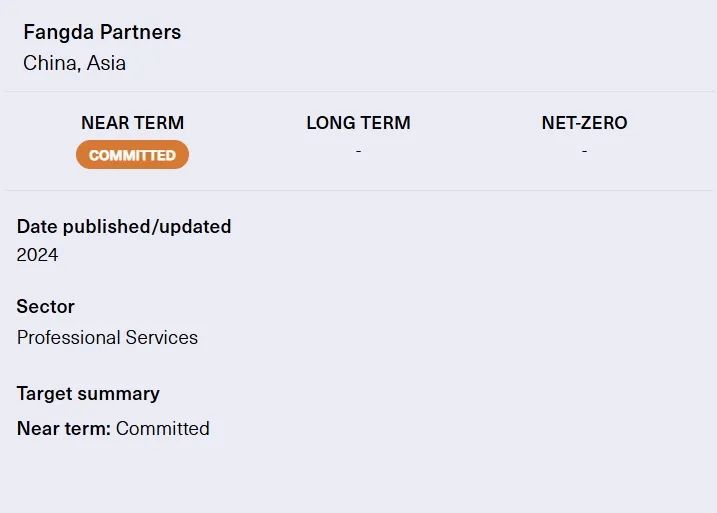717x513 pixels.
Task: Select the China country text
Action: coord(51,63)
